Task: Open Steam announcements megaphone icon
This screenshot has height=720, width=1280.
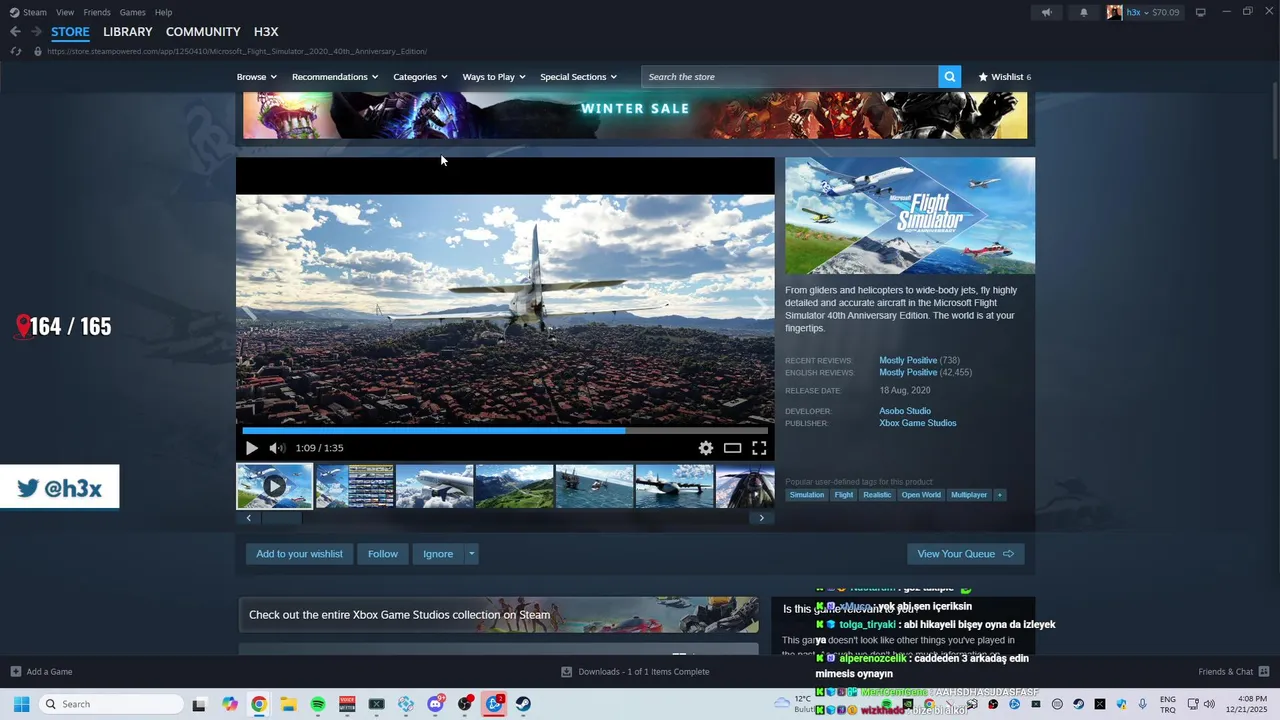Action: click(1047, 12)
